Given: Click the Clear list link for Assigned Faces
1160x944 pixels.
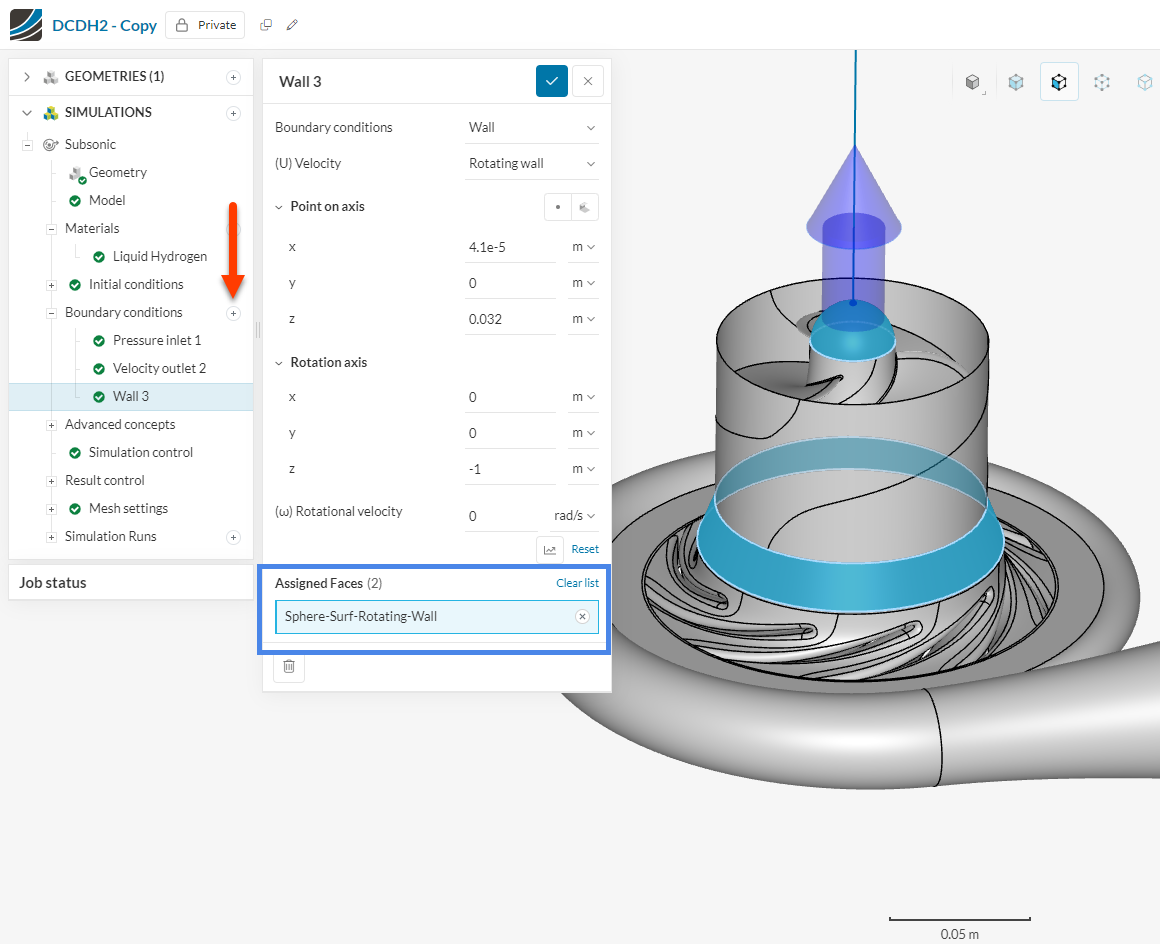Looking at the screenshot, I should (x=577, y=582).
